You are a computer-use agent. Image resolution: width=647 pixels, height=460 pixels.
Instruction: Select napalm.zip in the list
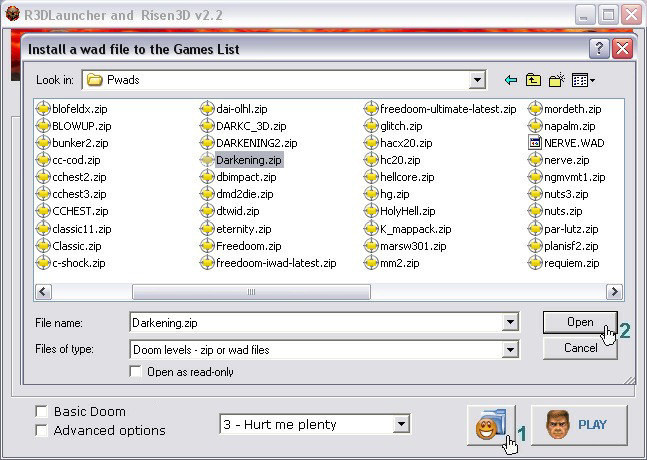click(569, 126)
